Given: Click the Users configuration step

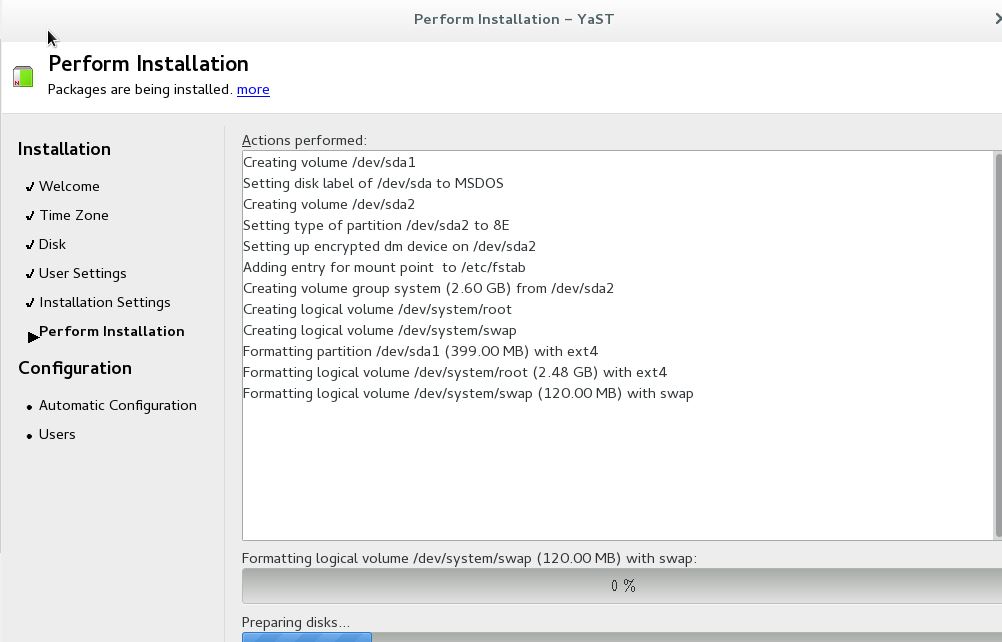Looking at the screenshot, I should click(x=57, y=434).
